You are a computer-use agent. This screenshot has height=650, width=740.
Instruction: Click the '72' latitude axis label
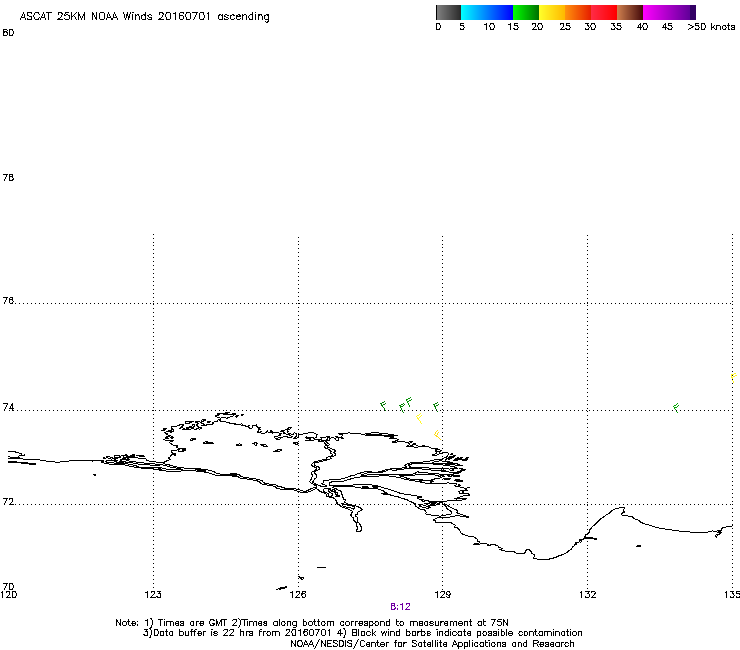[x=8, y=502]
